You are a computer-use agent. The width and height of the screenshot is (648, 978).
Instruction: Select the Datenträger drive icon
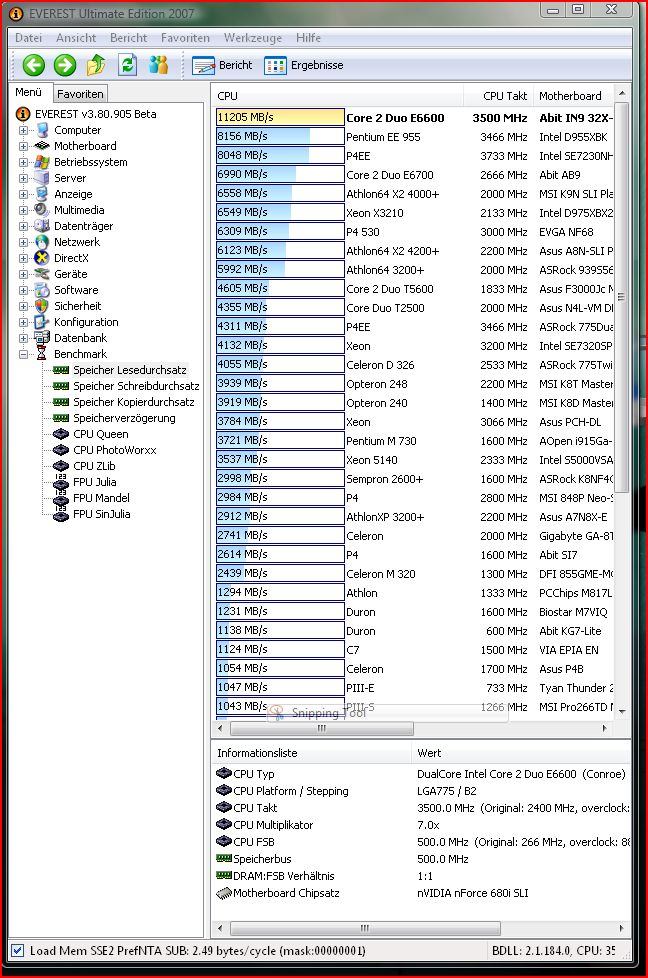pos(42,226)
